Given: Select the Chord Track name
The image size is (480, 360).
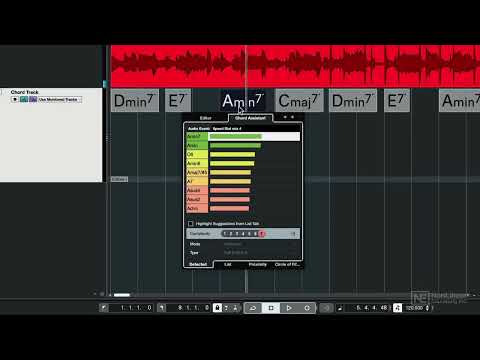Looking at the screenshot, I should coord(25,92).
